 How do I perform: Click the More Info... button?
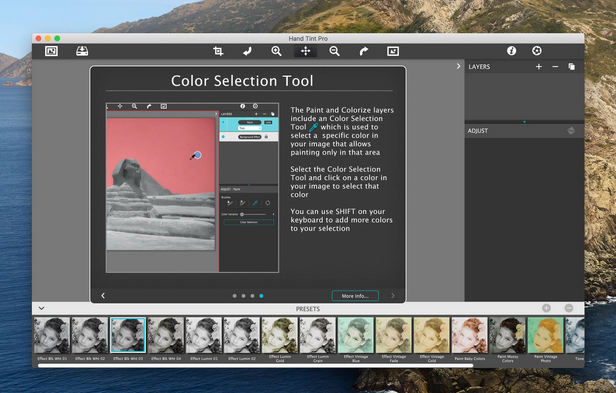click(x=355, y=296)
